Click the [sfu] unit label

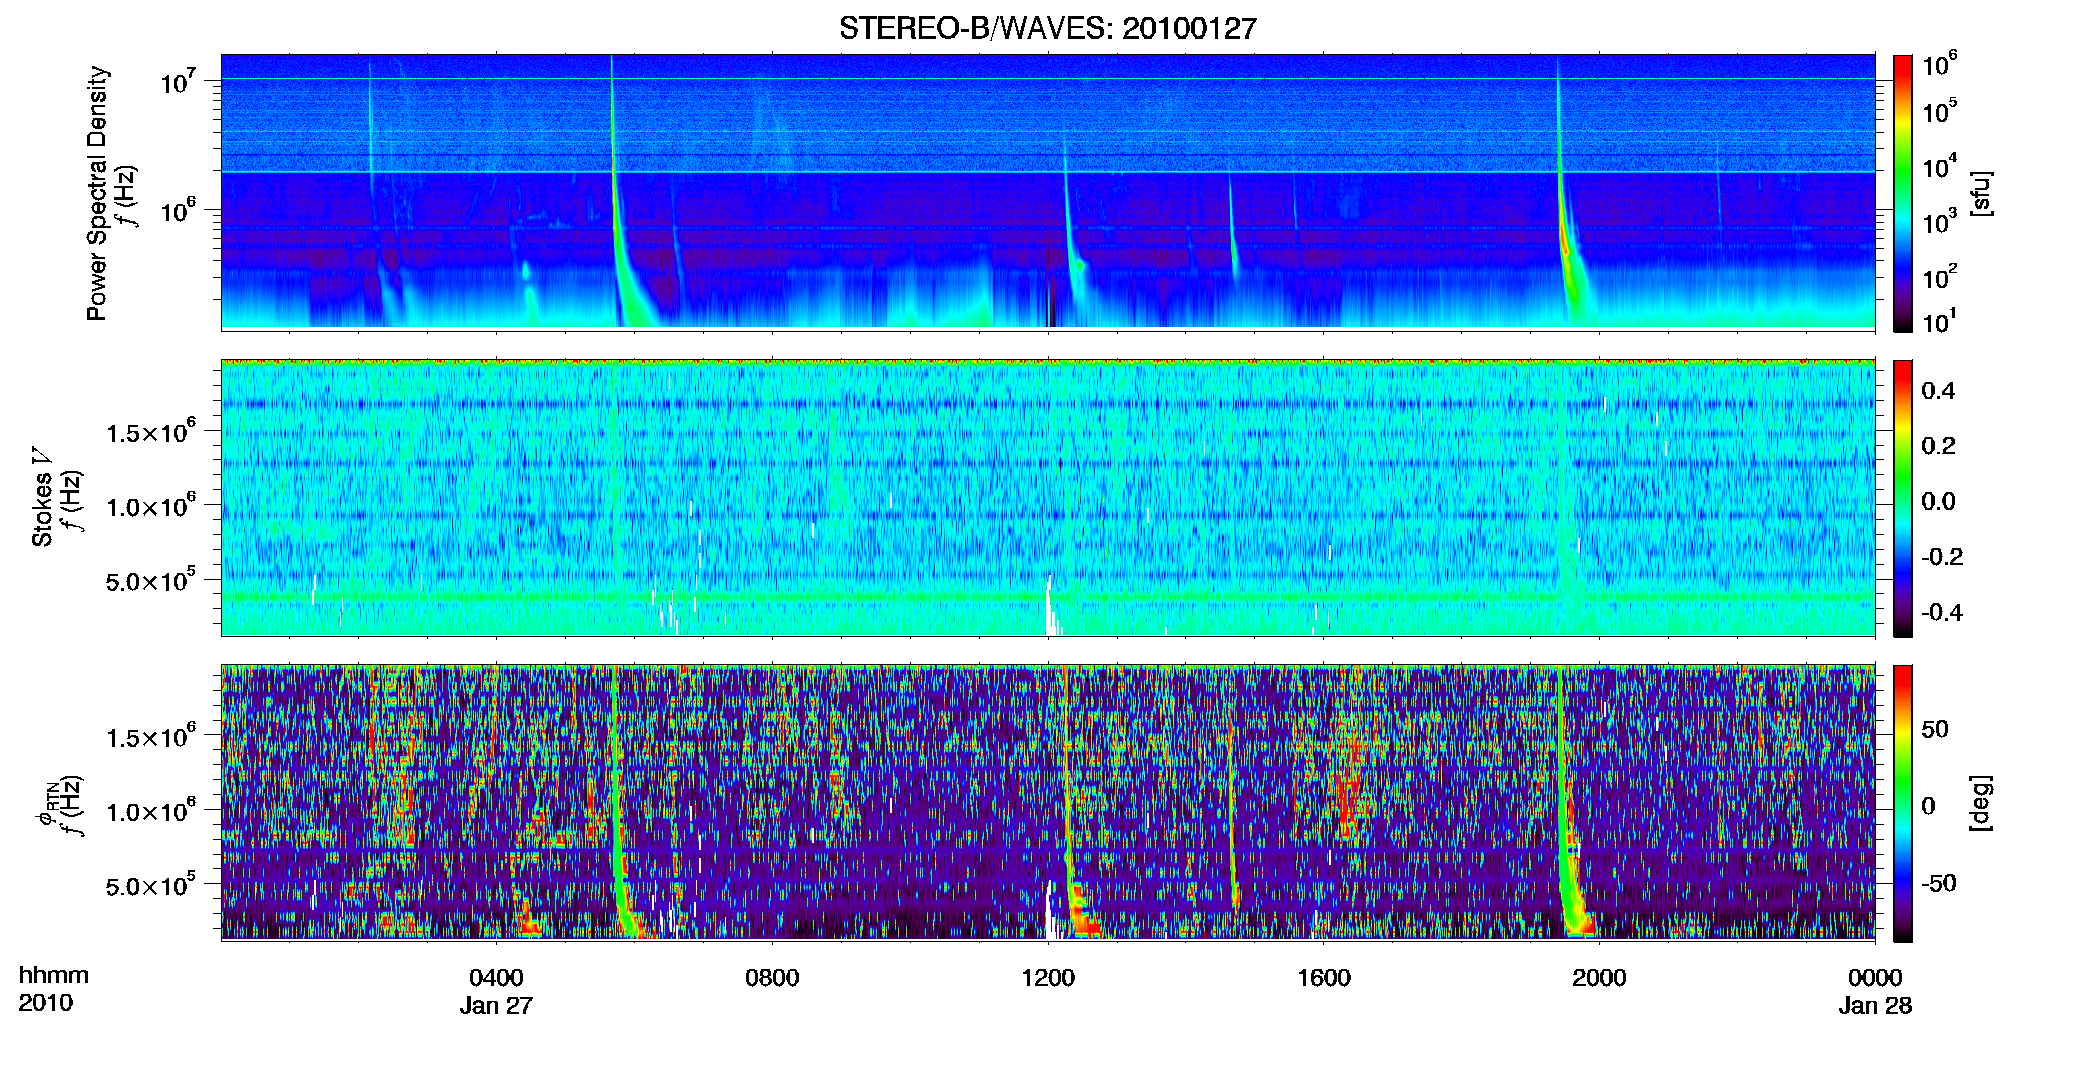coord(1981,193)
